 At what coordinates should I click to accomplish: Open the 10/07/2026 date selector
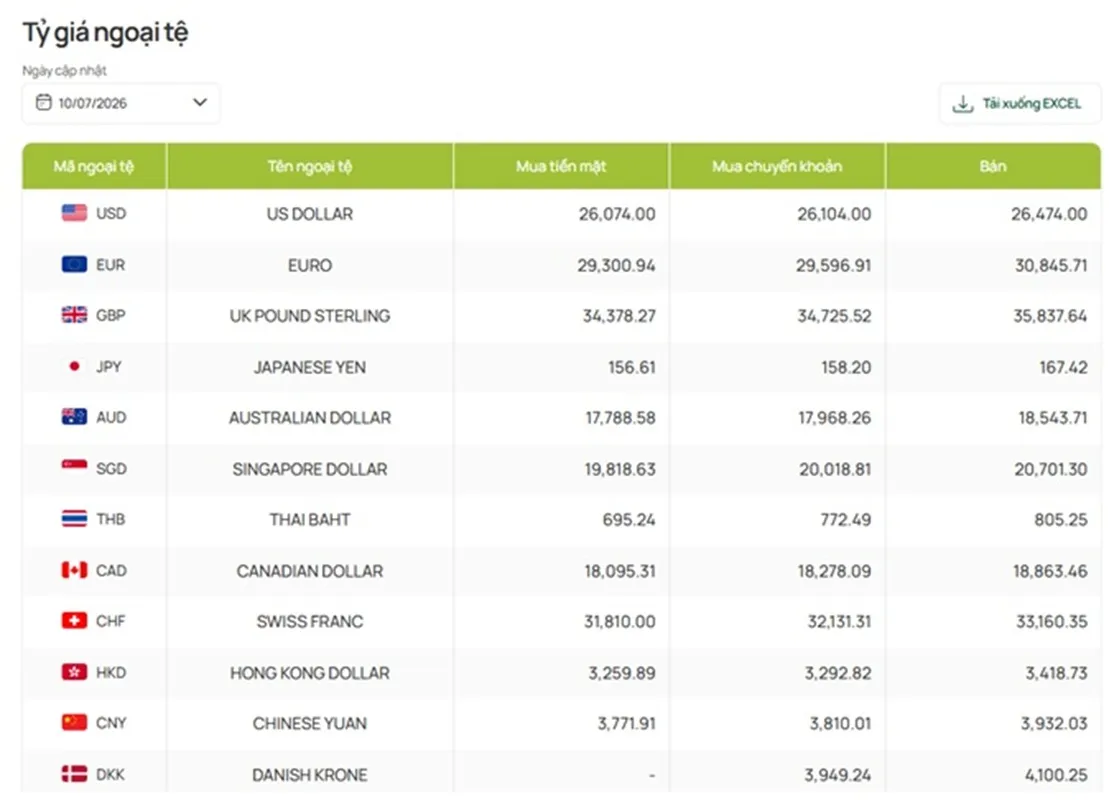[121, 103]
